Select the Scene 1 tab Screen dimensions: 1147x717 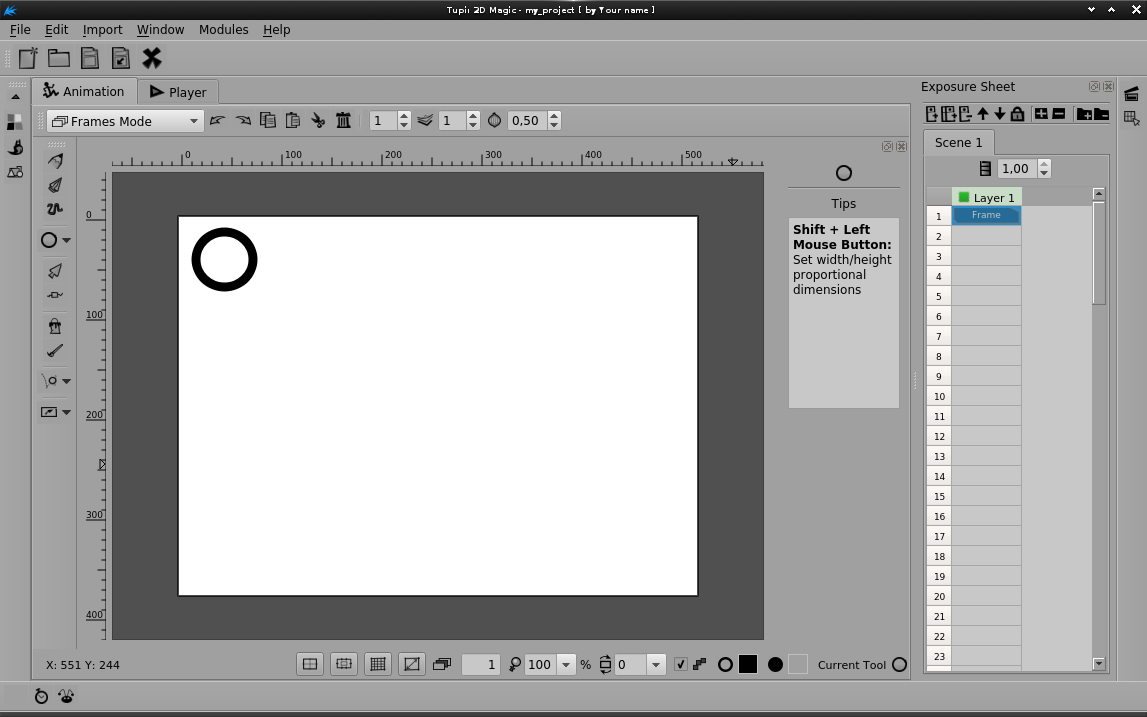(x=958, y=142)
